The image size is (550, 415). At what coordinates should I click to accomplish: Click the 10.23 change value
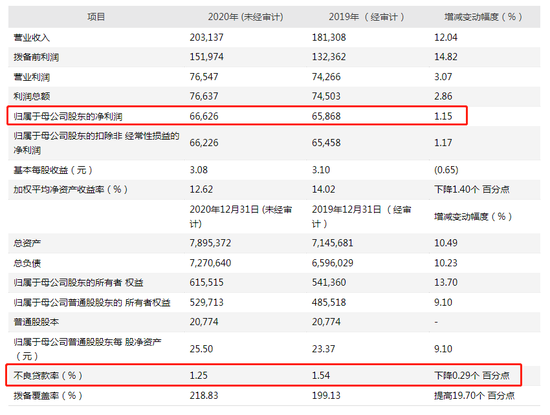coord(446,263)
